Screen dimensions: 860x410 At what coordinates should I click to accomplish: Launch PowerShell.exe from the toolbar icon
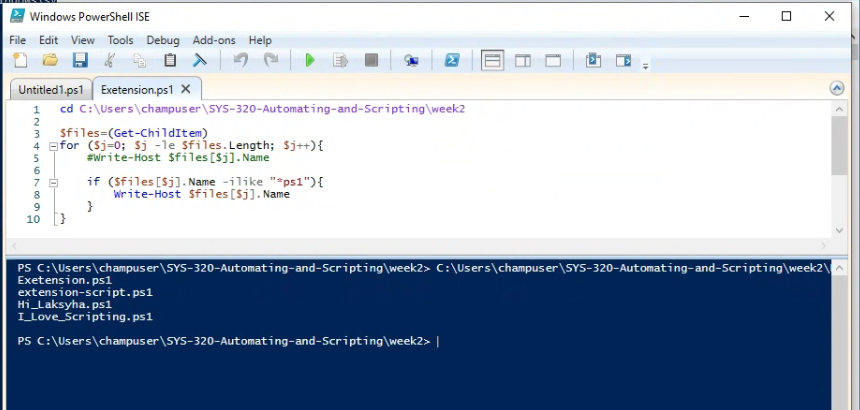pyautogui.click(x=452, y=61)
